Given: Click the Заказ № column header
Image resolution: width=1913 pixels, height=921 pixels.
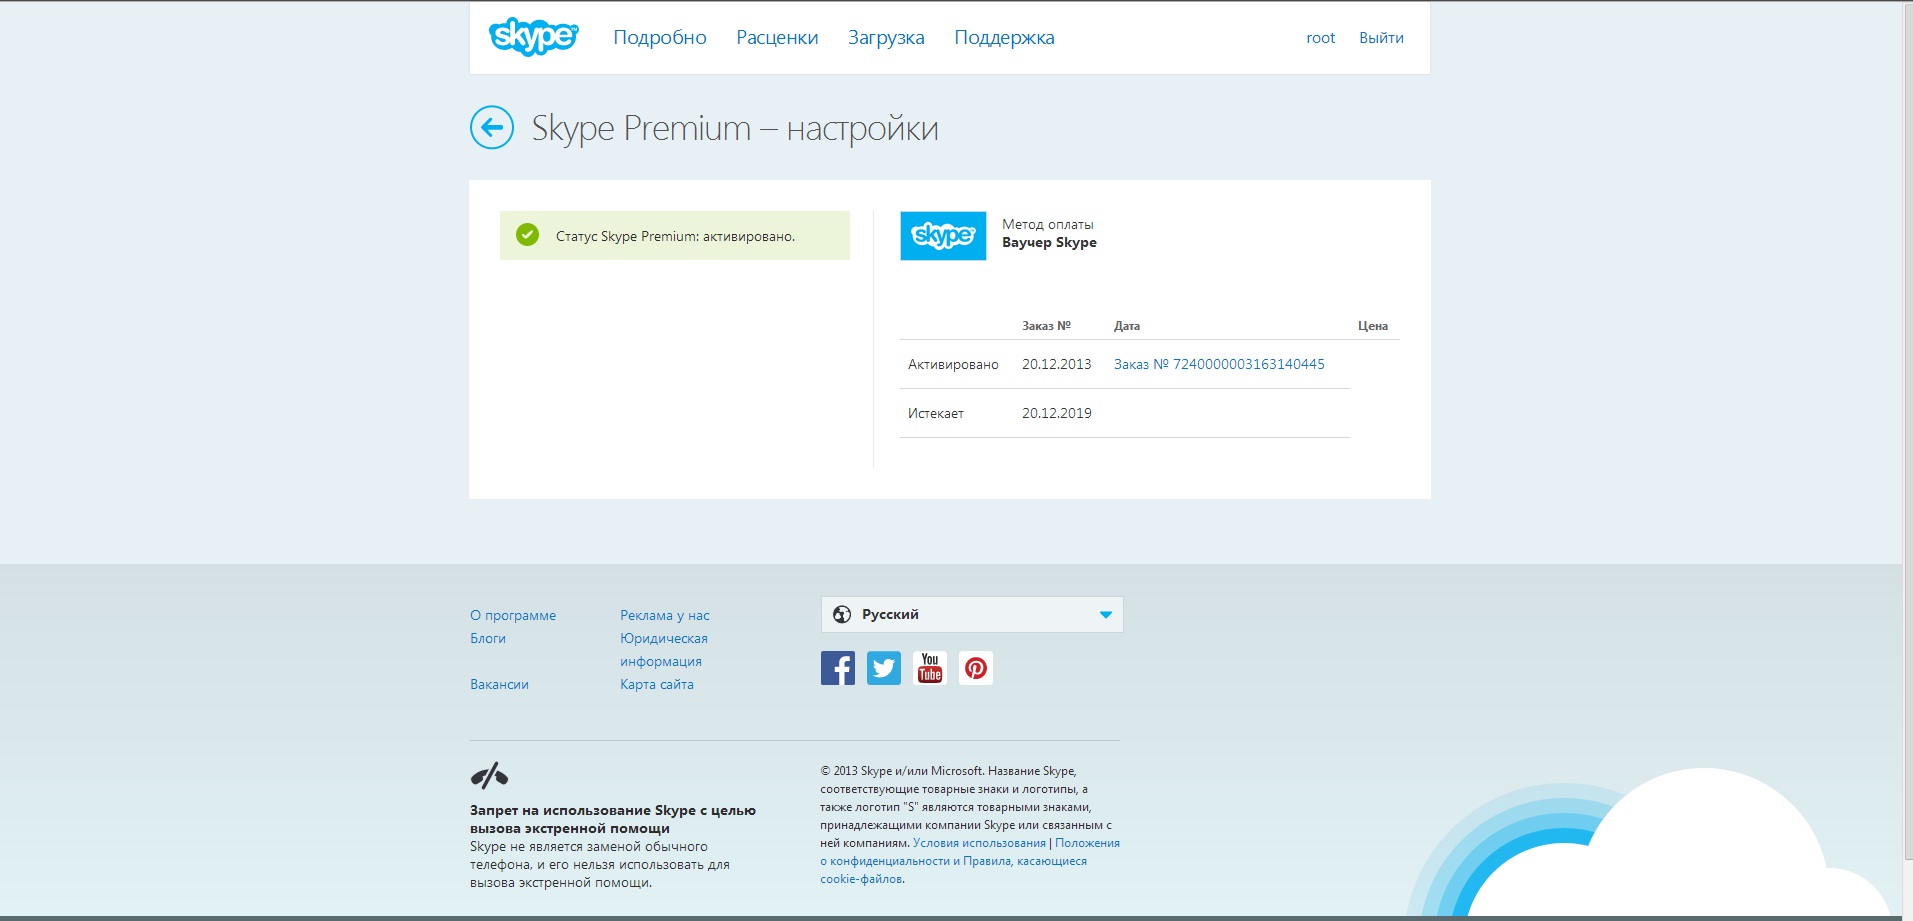Looking at the screenshot, I should click(x=1046, y=326).
